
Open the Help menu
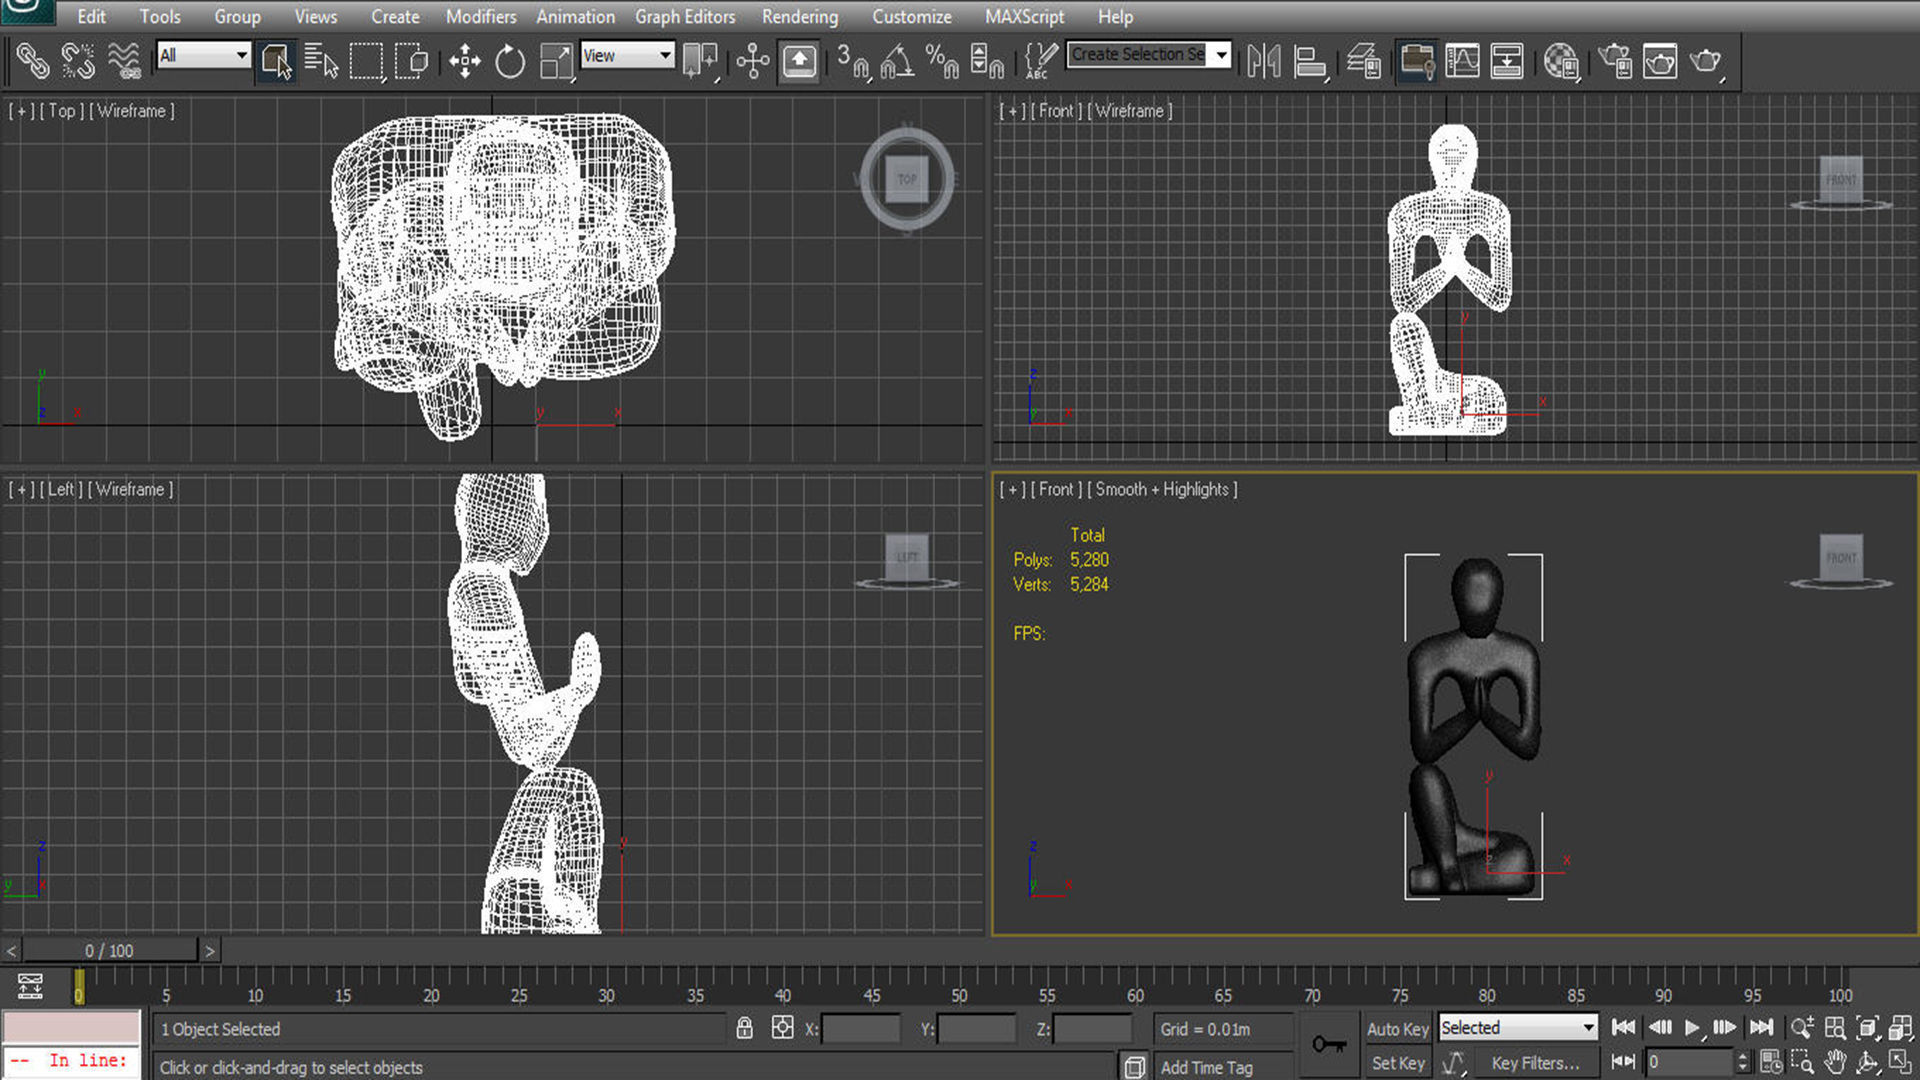tap(1115, 17)
